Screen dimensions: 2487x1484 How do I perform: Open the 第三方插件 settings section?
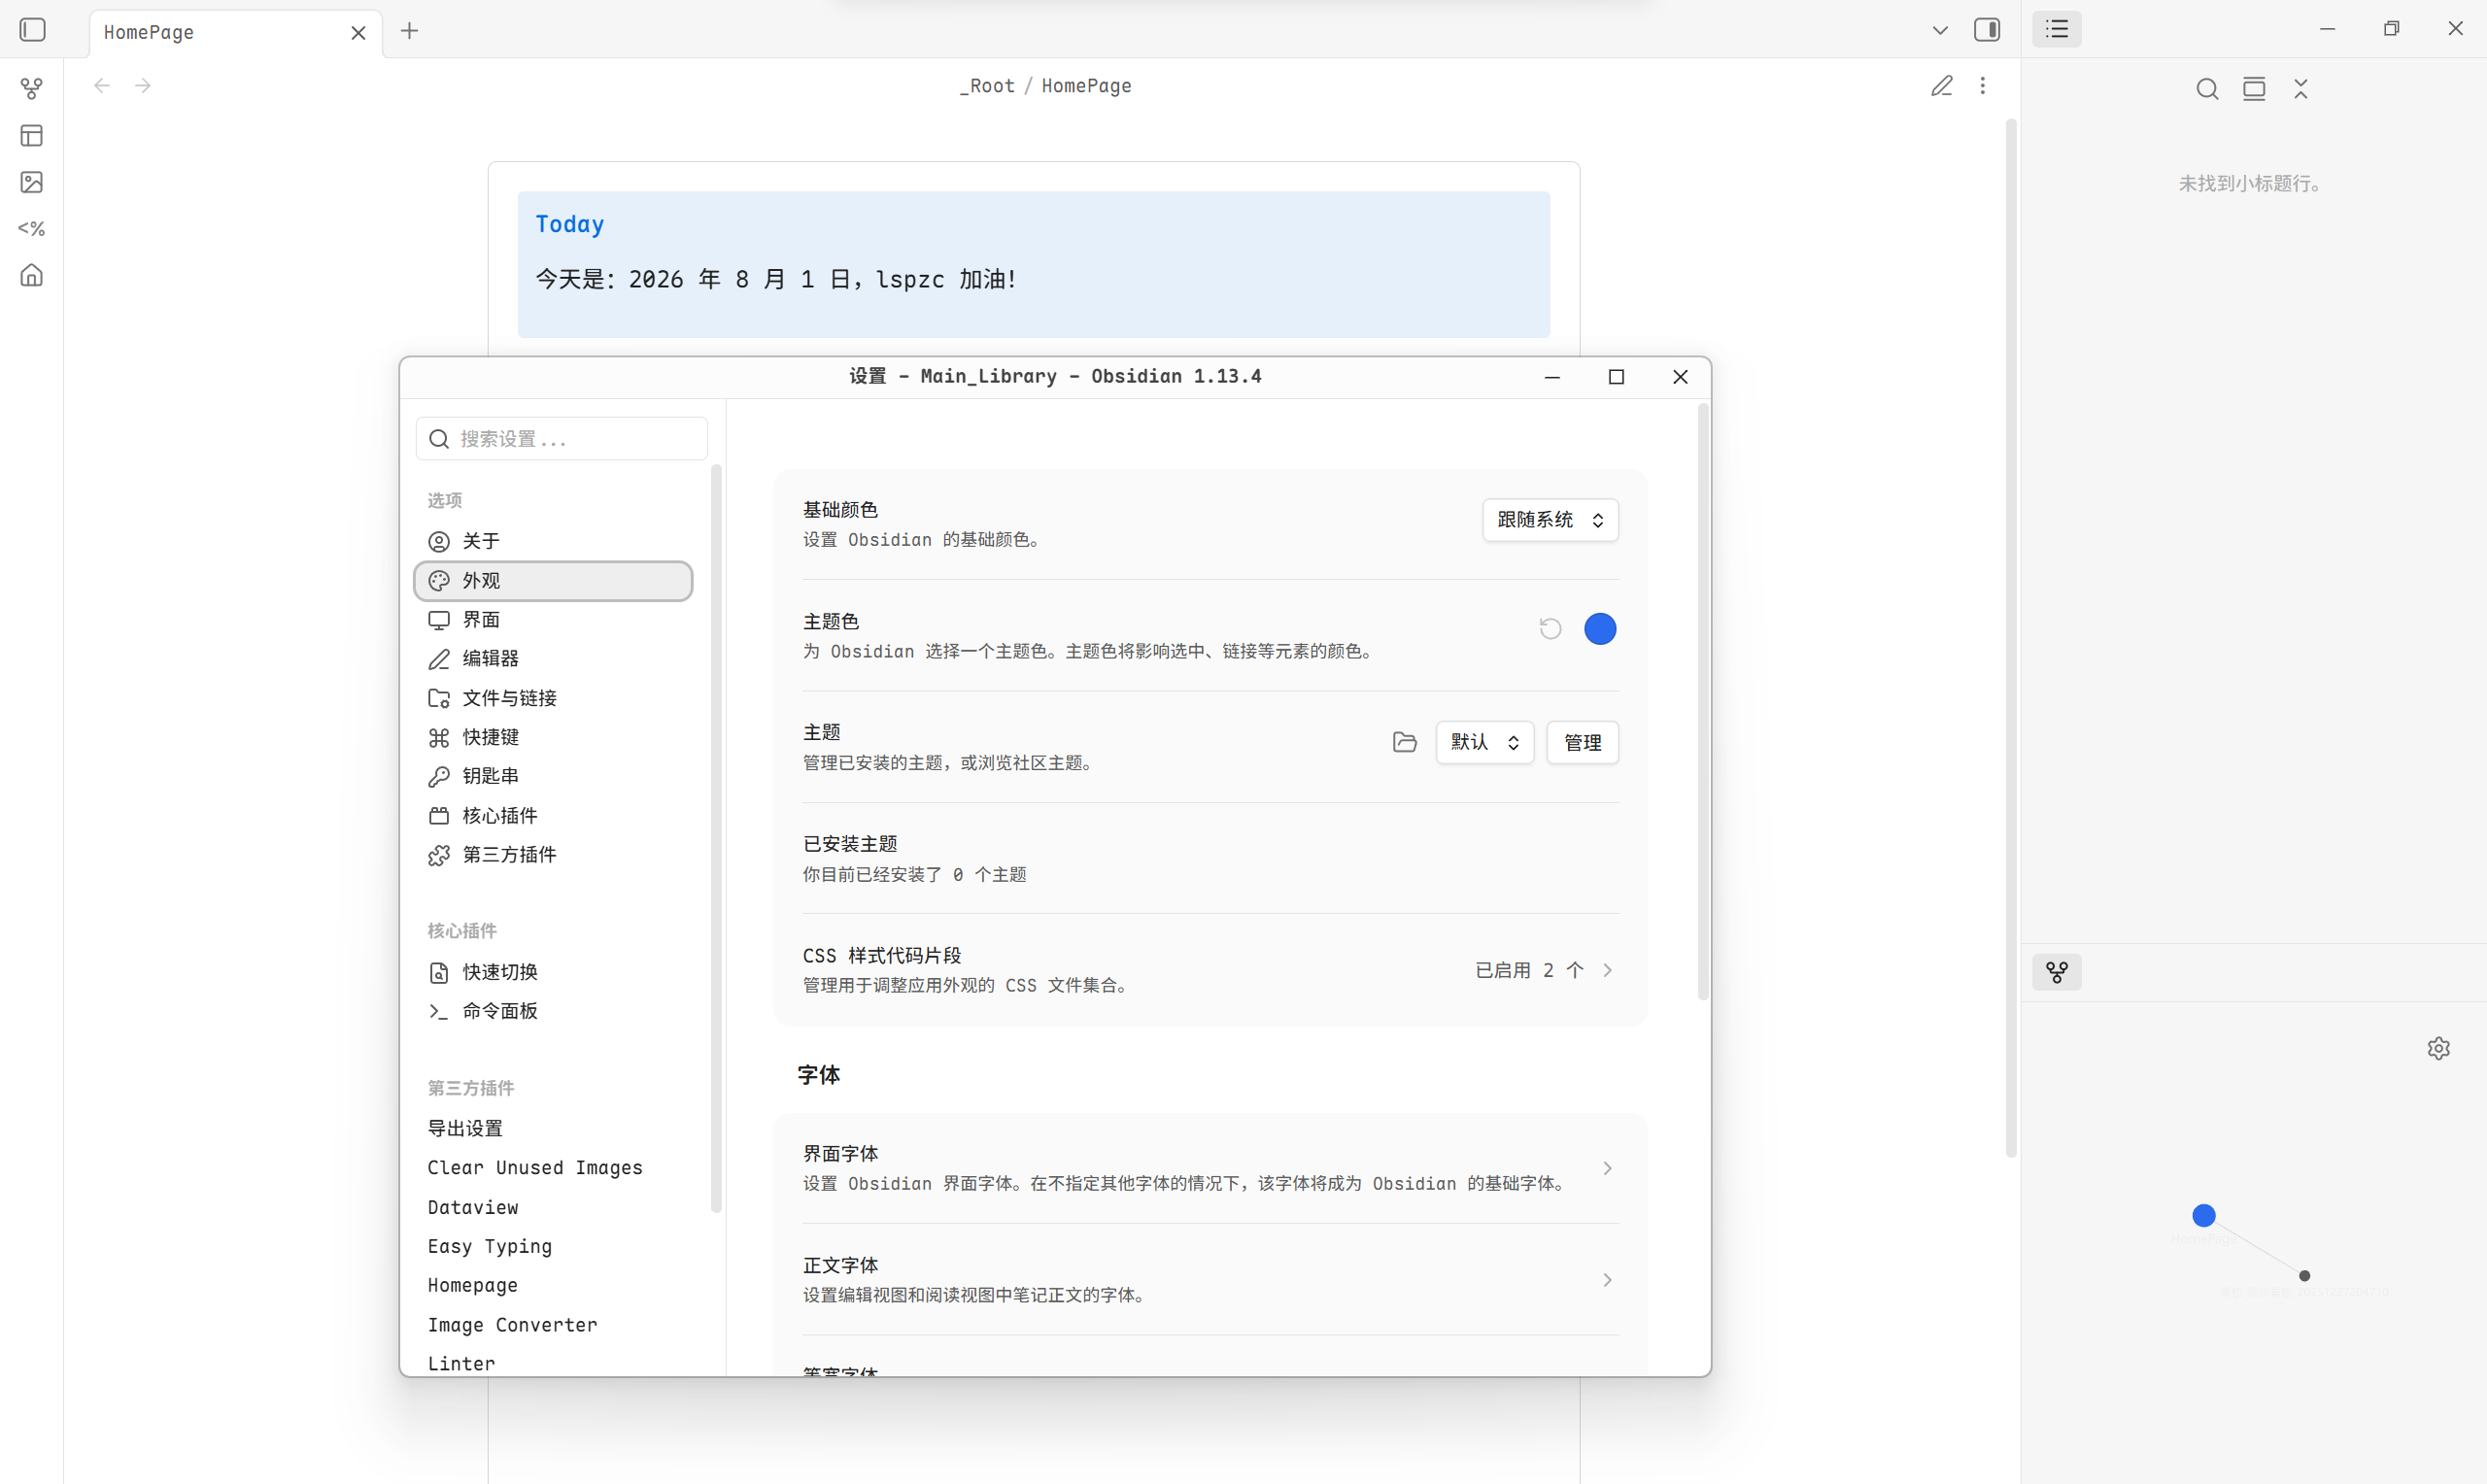(553, 855)
